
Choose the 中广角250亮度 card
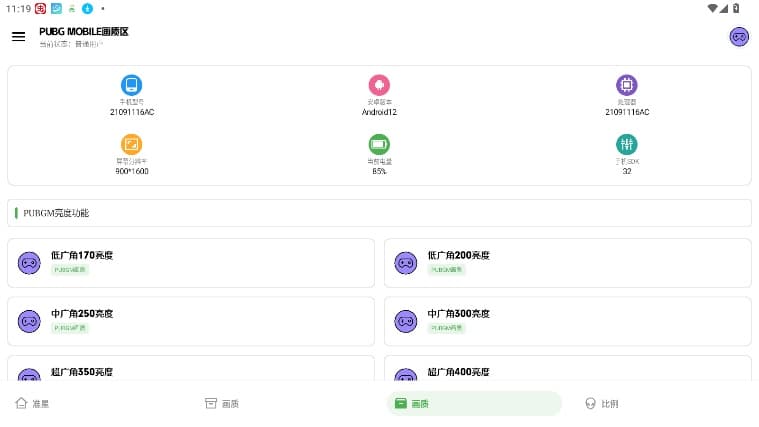tap(191, 321)
